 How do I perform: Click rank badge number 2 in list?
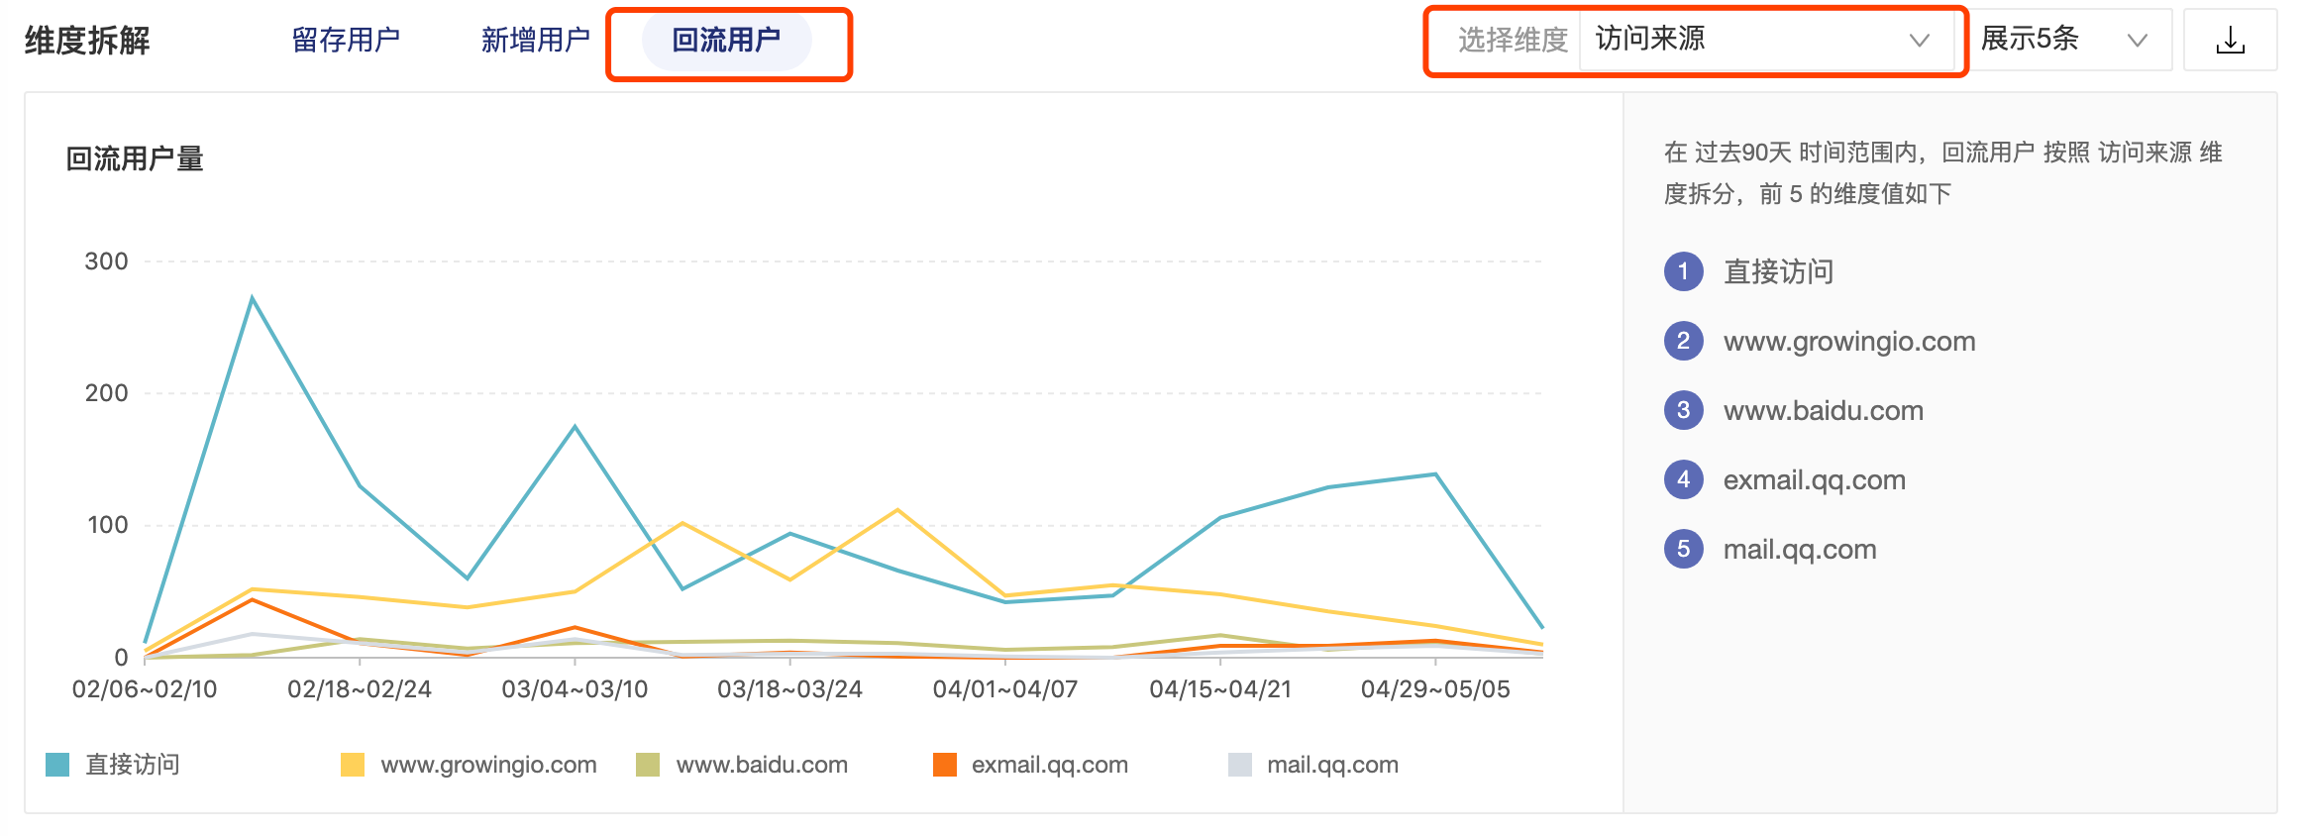(x=1683, y=341)
